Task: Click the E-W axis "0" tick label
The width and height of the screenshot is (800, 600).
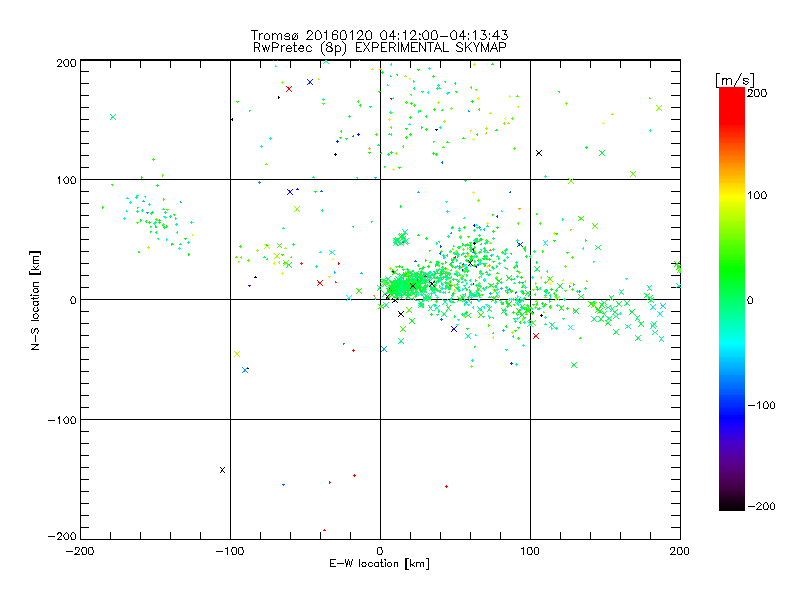Action: (380, 551)
